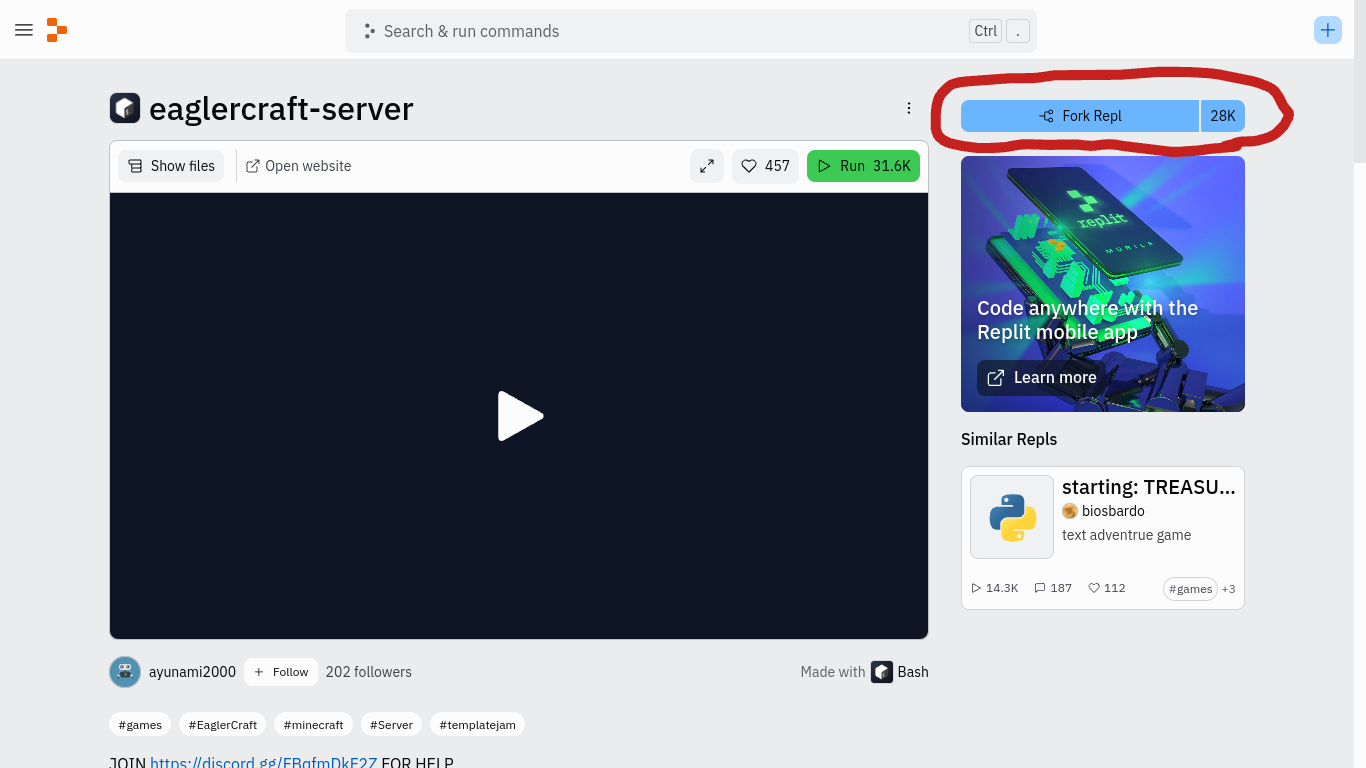Select the #EaglerCraft tag
Viewport: 1366px width, 768px height.
(x=223, y=725)
